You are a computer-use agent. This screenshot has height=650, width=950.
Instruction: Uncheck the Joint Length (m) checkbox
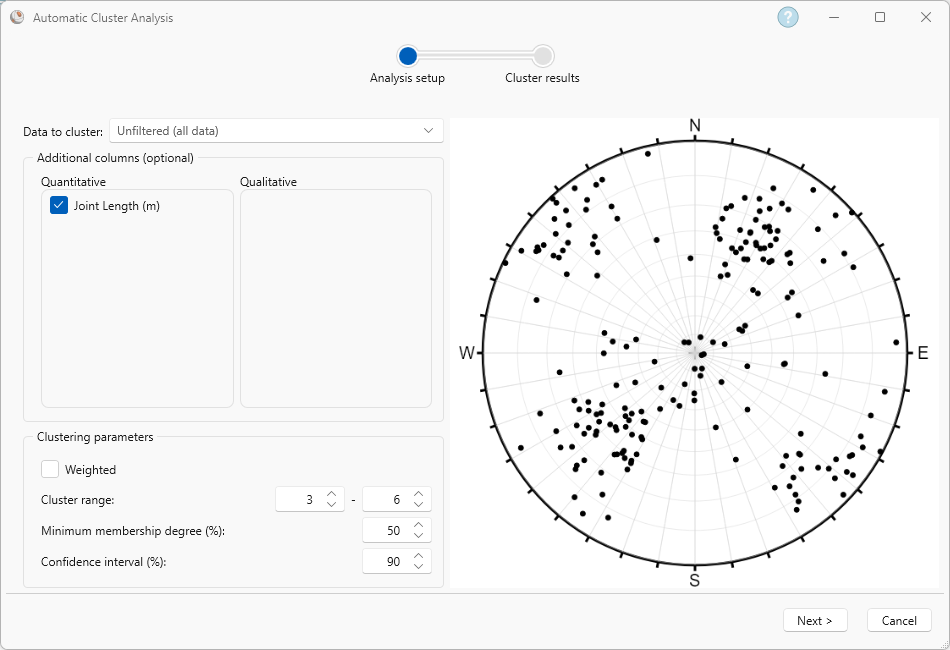(59, 205)
